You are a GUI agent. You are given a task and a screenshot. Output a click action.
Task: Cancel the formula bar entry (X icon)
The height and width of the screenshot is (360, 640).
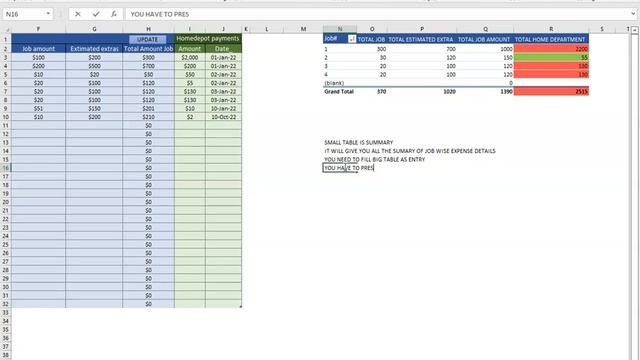tap(78, 14)
